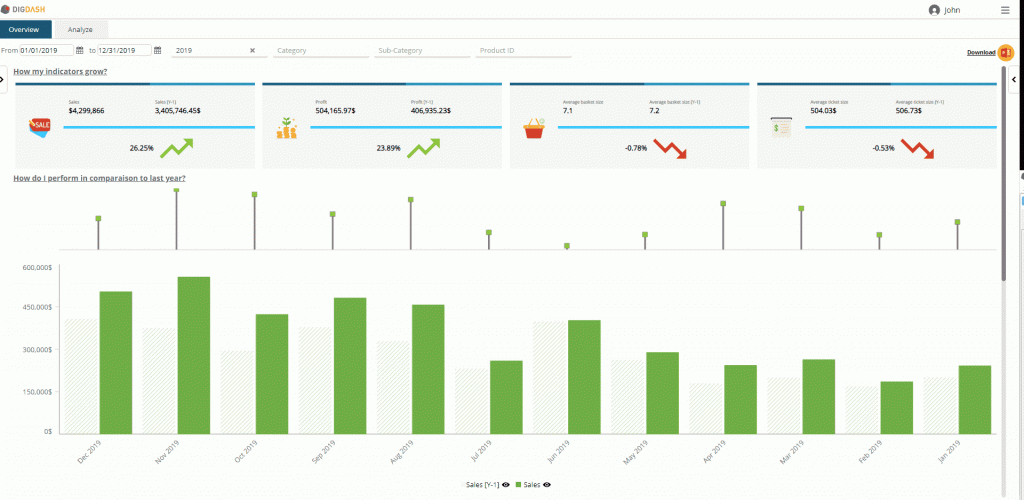Screen dimensions: 1024x500
Task: Click the red down arrow for ticket size
Action: pos(918,149)
